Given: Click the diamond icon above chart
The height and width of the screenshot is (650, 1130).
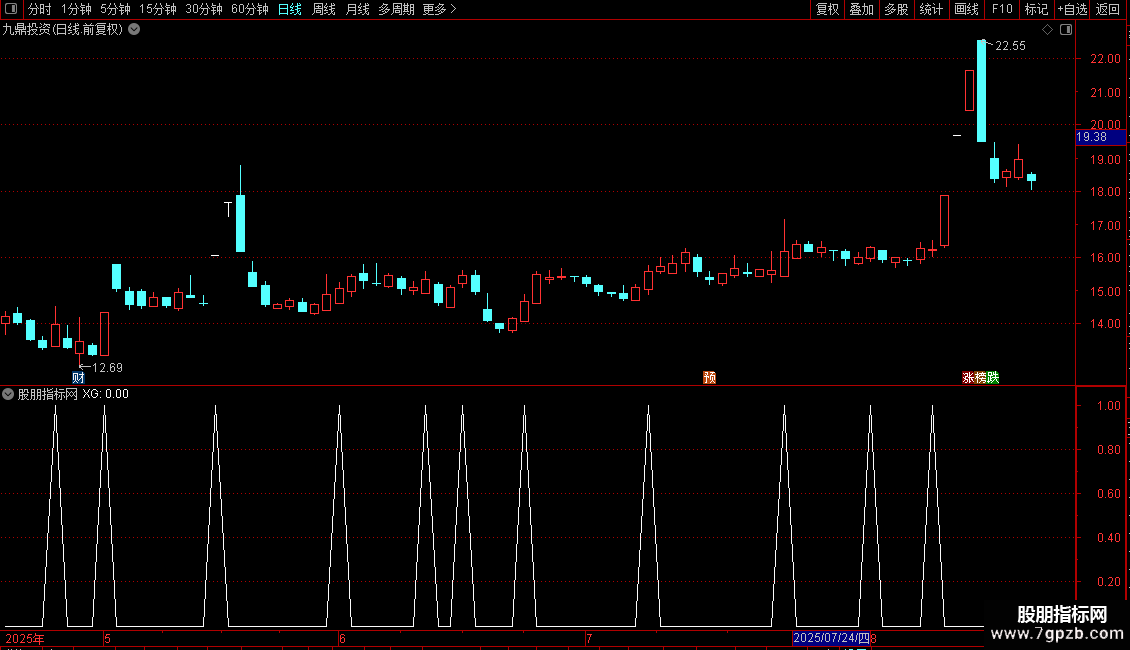Looking at the screenshot, I should pos(1048,30).
